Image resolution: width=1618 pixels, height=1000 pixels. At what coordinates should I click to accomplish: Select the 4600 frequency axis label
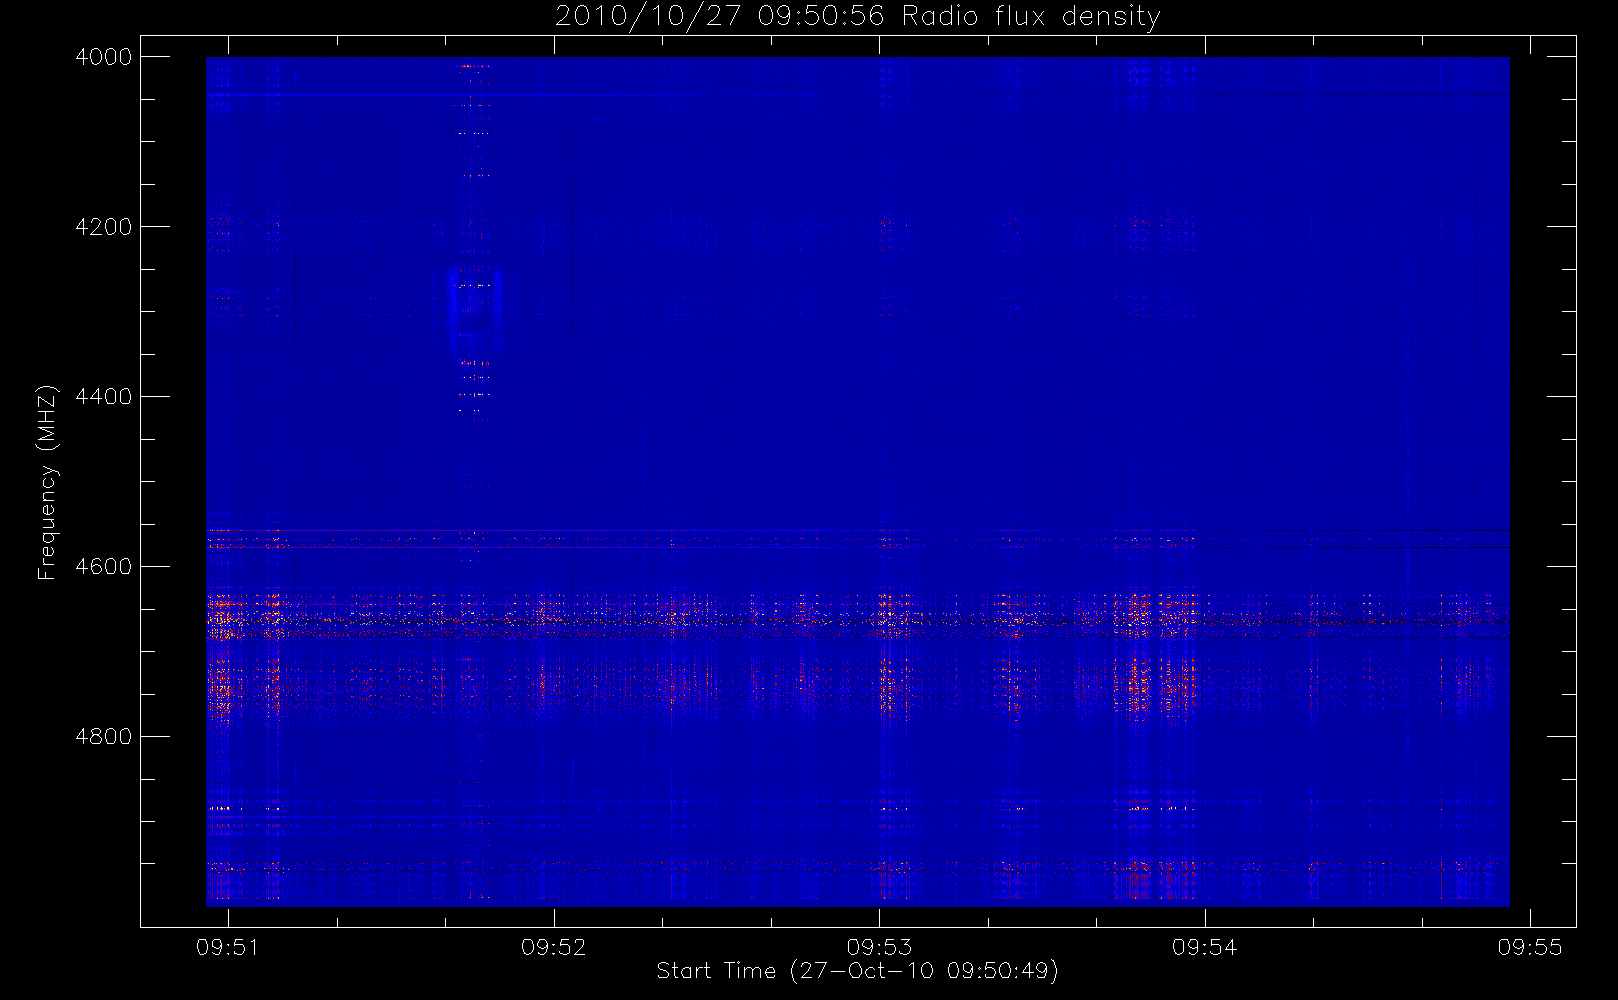(x=104, y=567)
